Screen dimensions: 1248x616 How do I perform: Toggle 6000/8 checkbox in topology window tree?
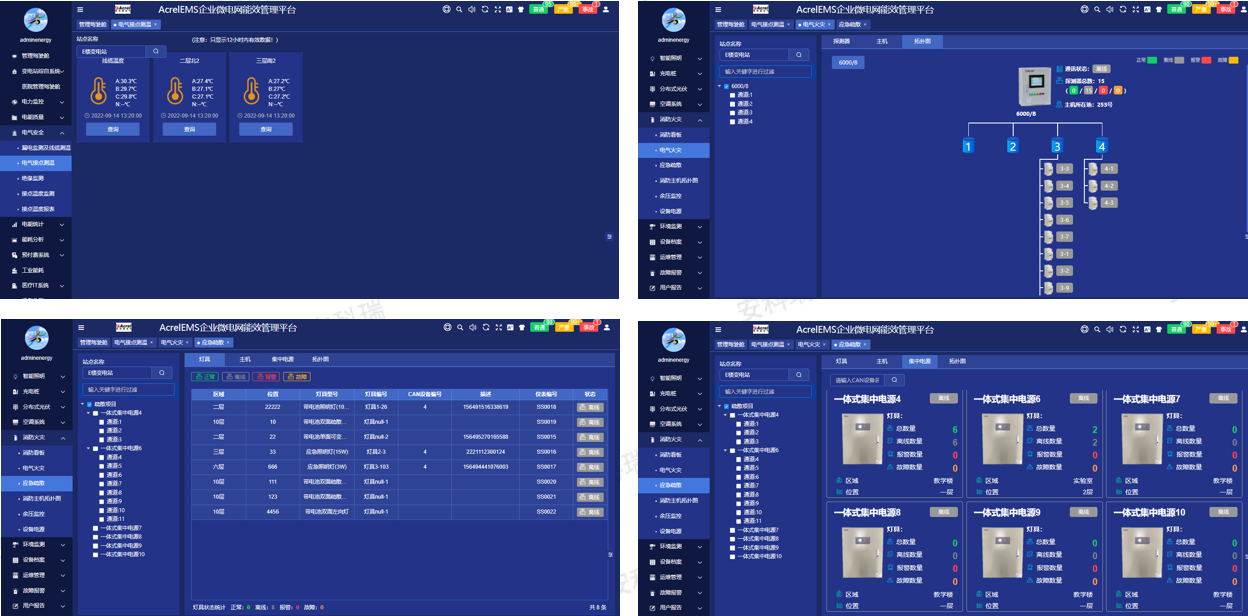(727, 86)
